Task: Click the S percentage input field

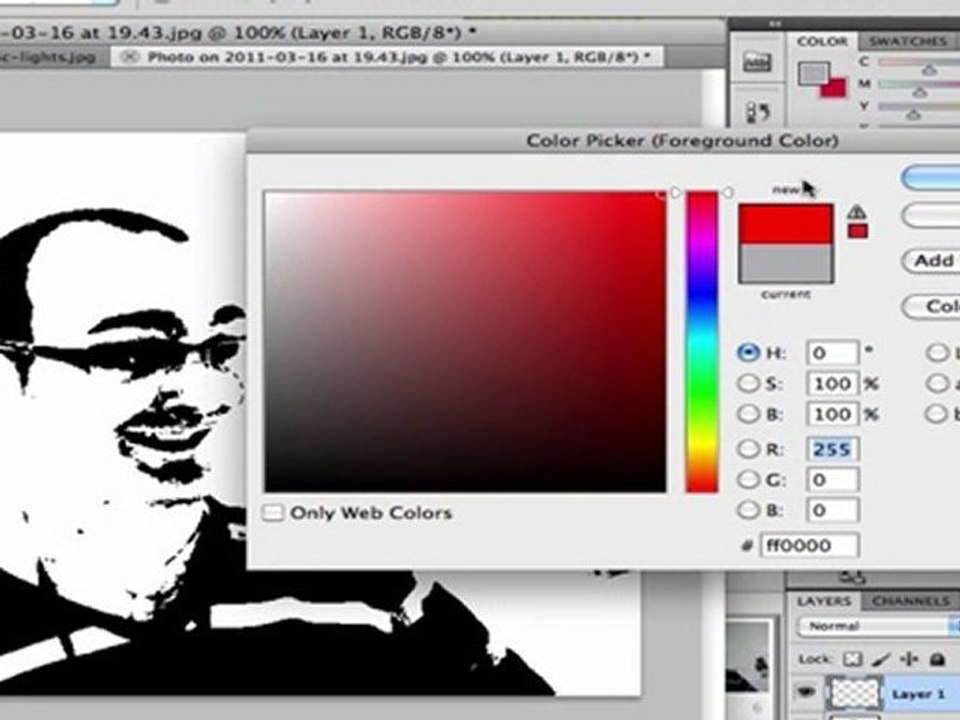Action: click(832, 384)
